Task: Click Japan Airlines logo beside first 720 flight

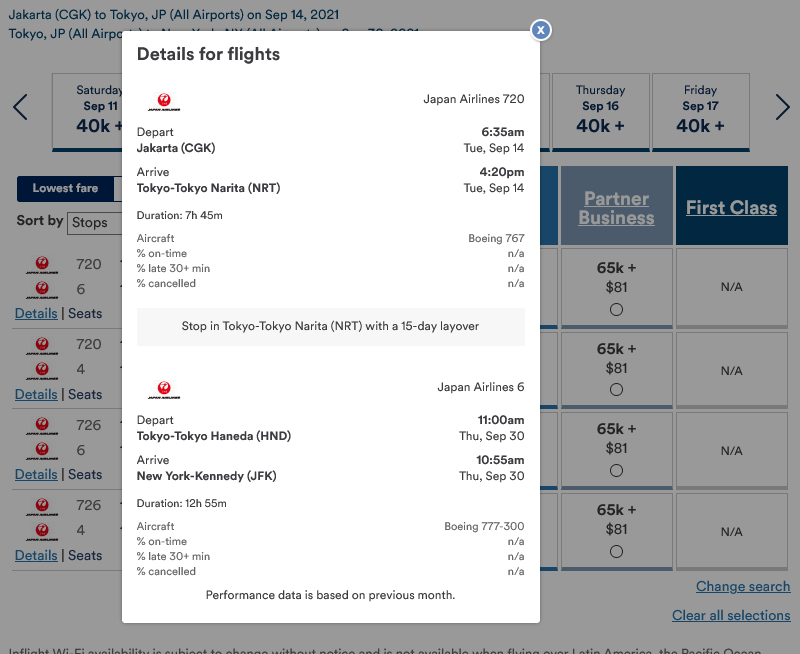Action: (x=42, y=265)
